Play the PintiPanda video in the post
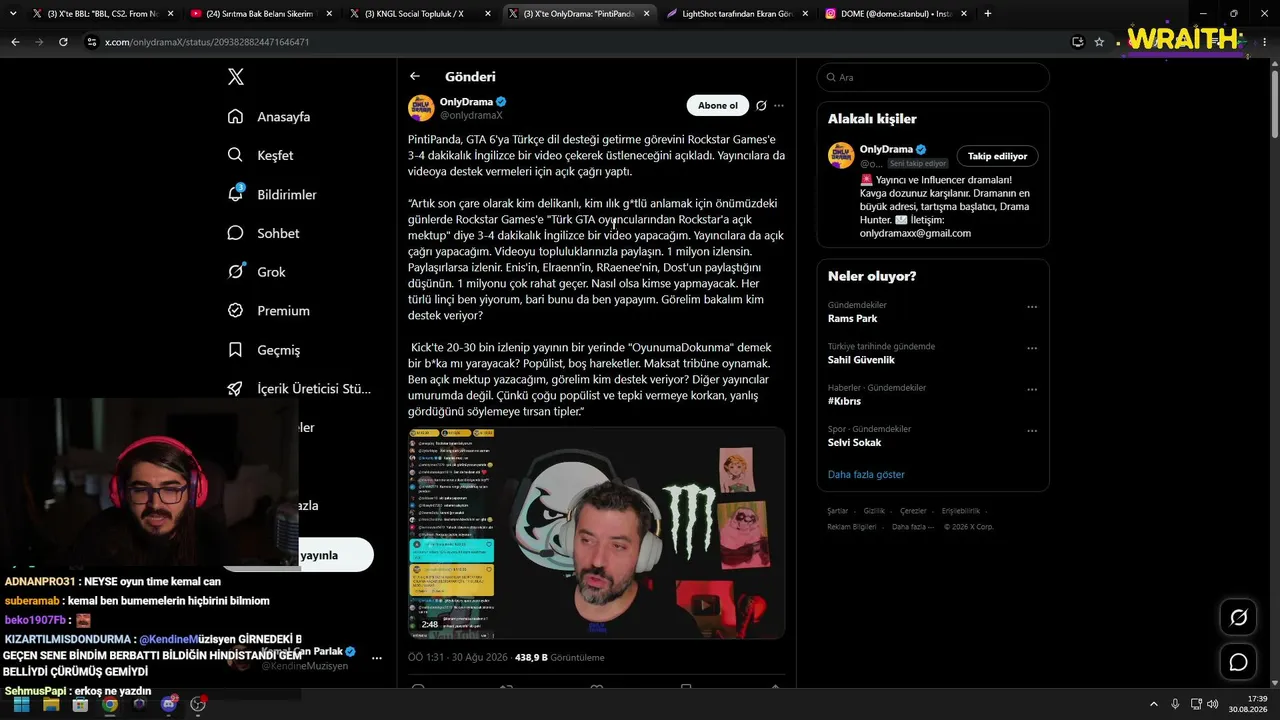The width and height of the screenshot is (1280, 720). [596, 533]
